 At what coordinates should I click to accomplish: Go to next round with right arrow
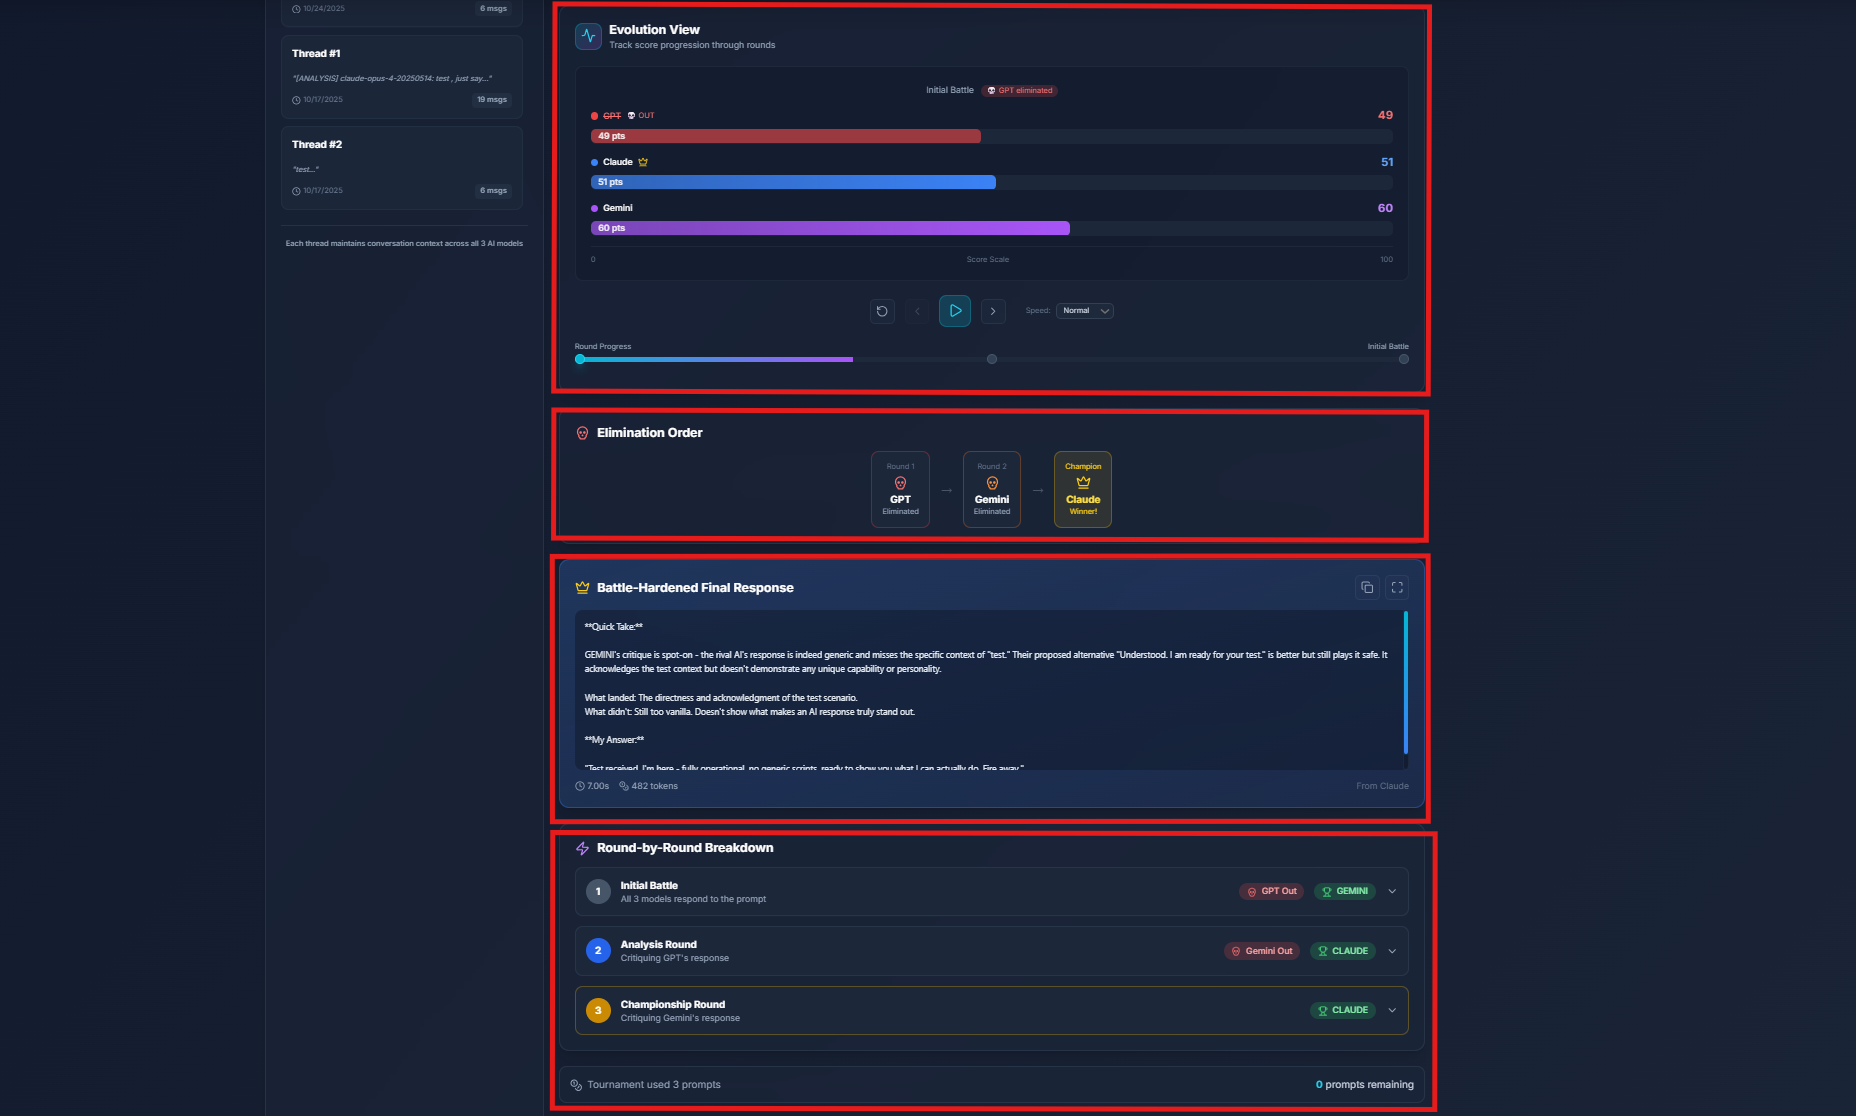993,311
